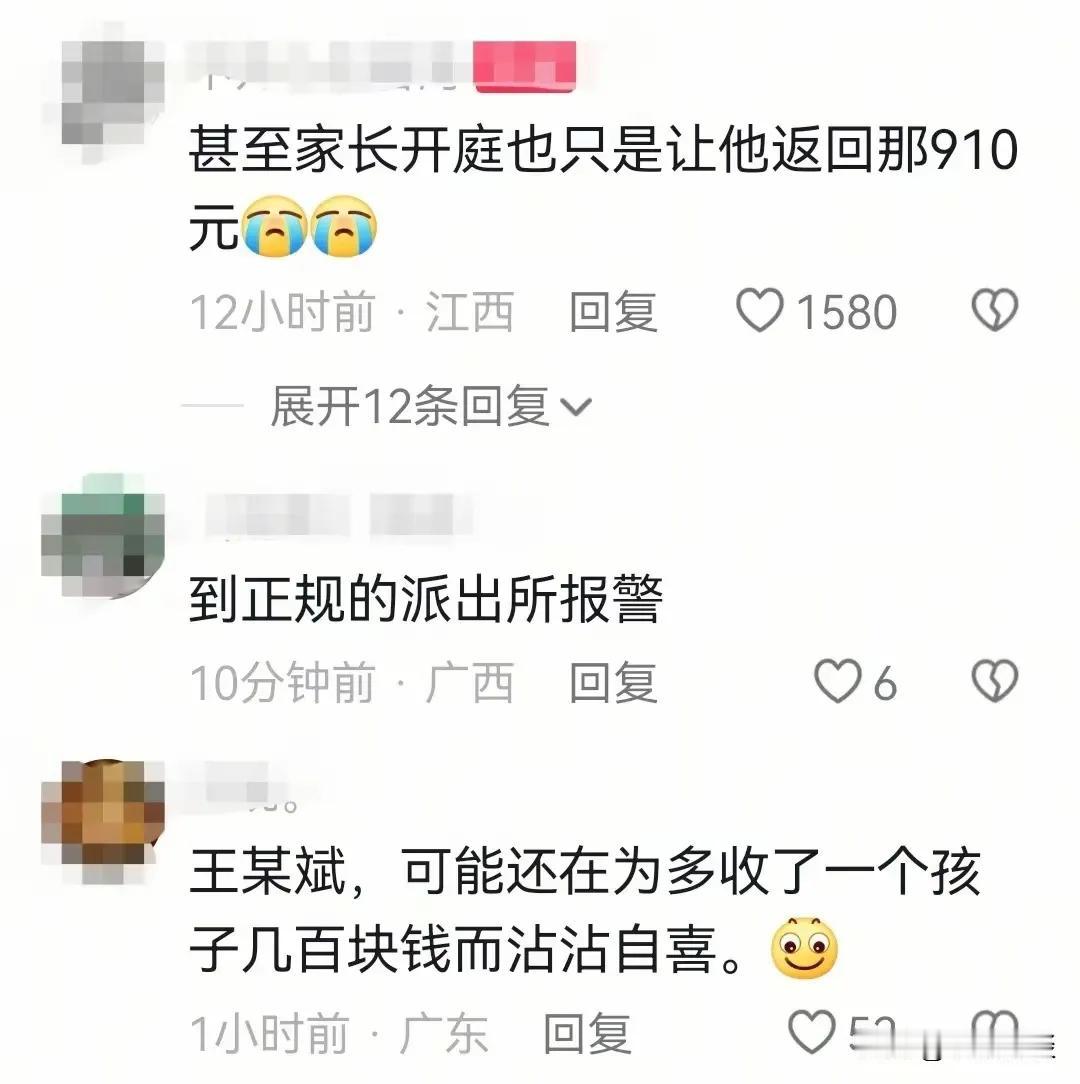Tap 回复 on the 1小时前 Guangdong comment
The image size is (1080, 1084).
click(587, 1034)
